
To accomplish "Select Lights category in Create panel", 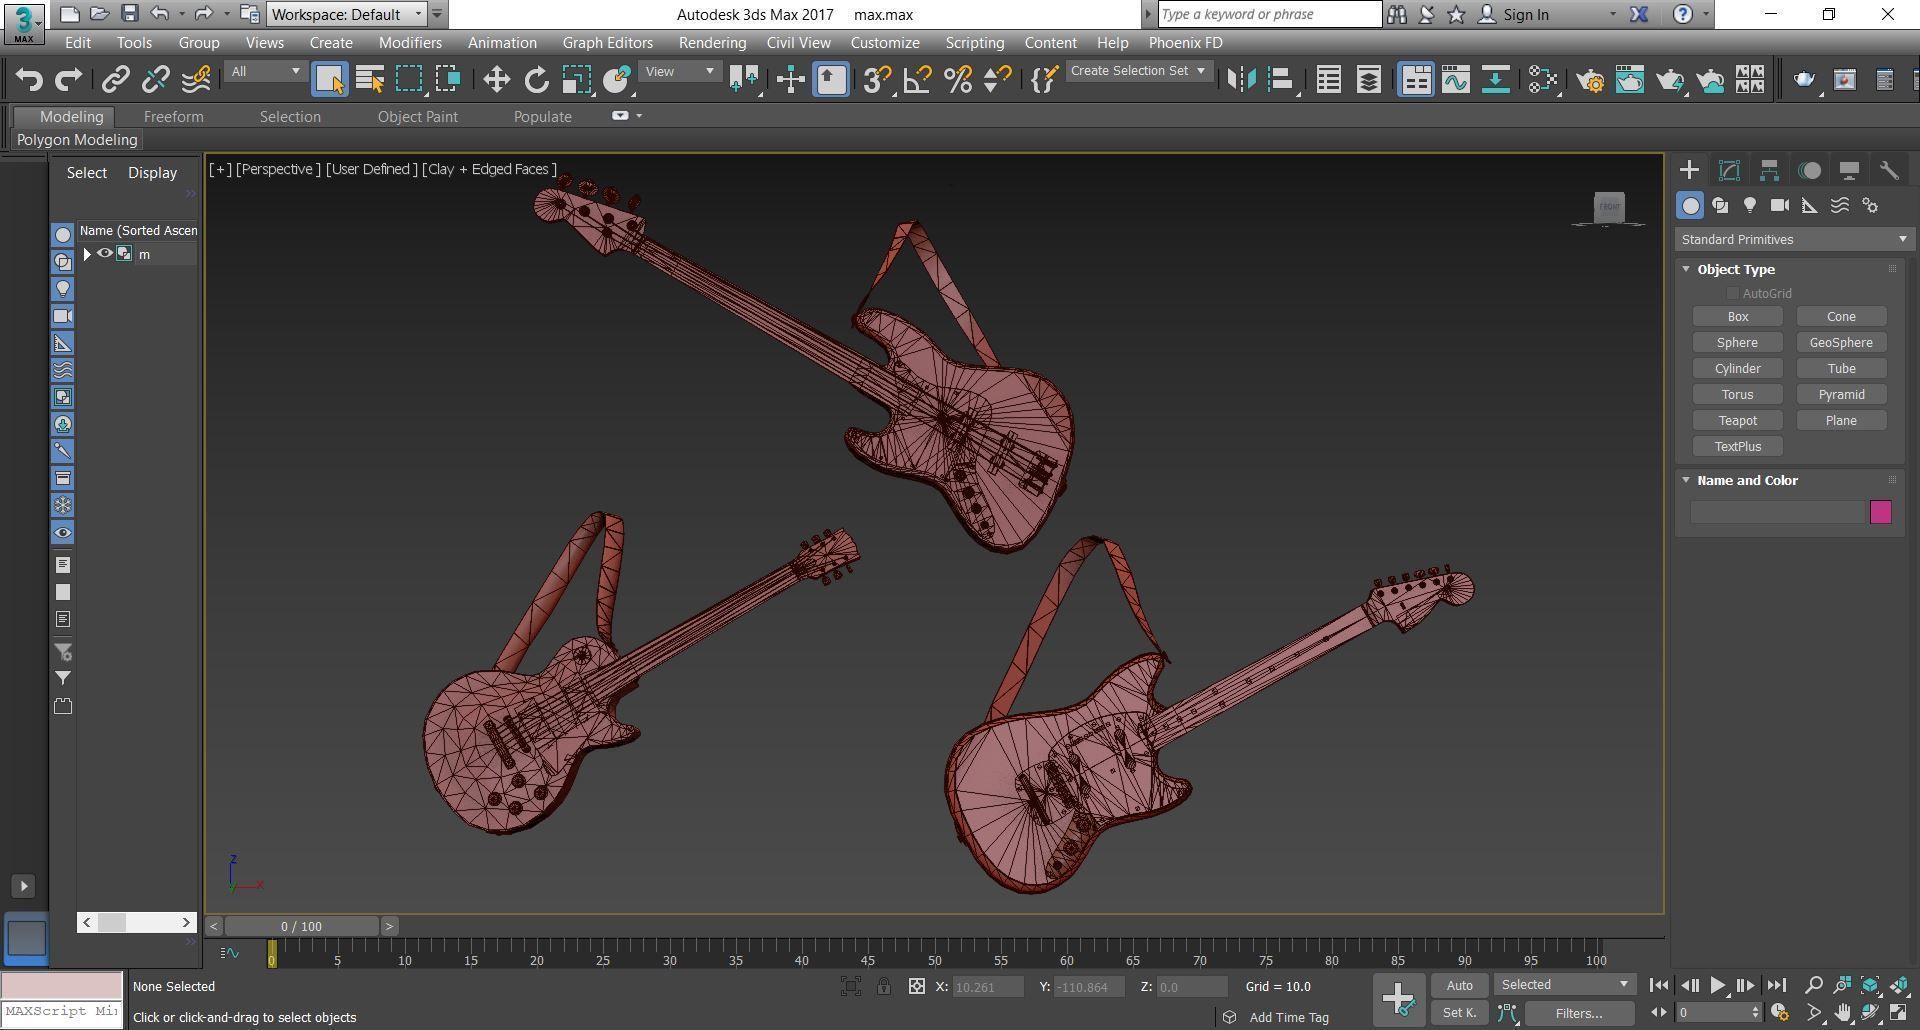I will (x=1750, y=205).
